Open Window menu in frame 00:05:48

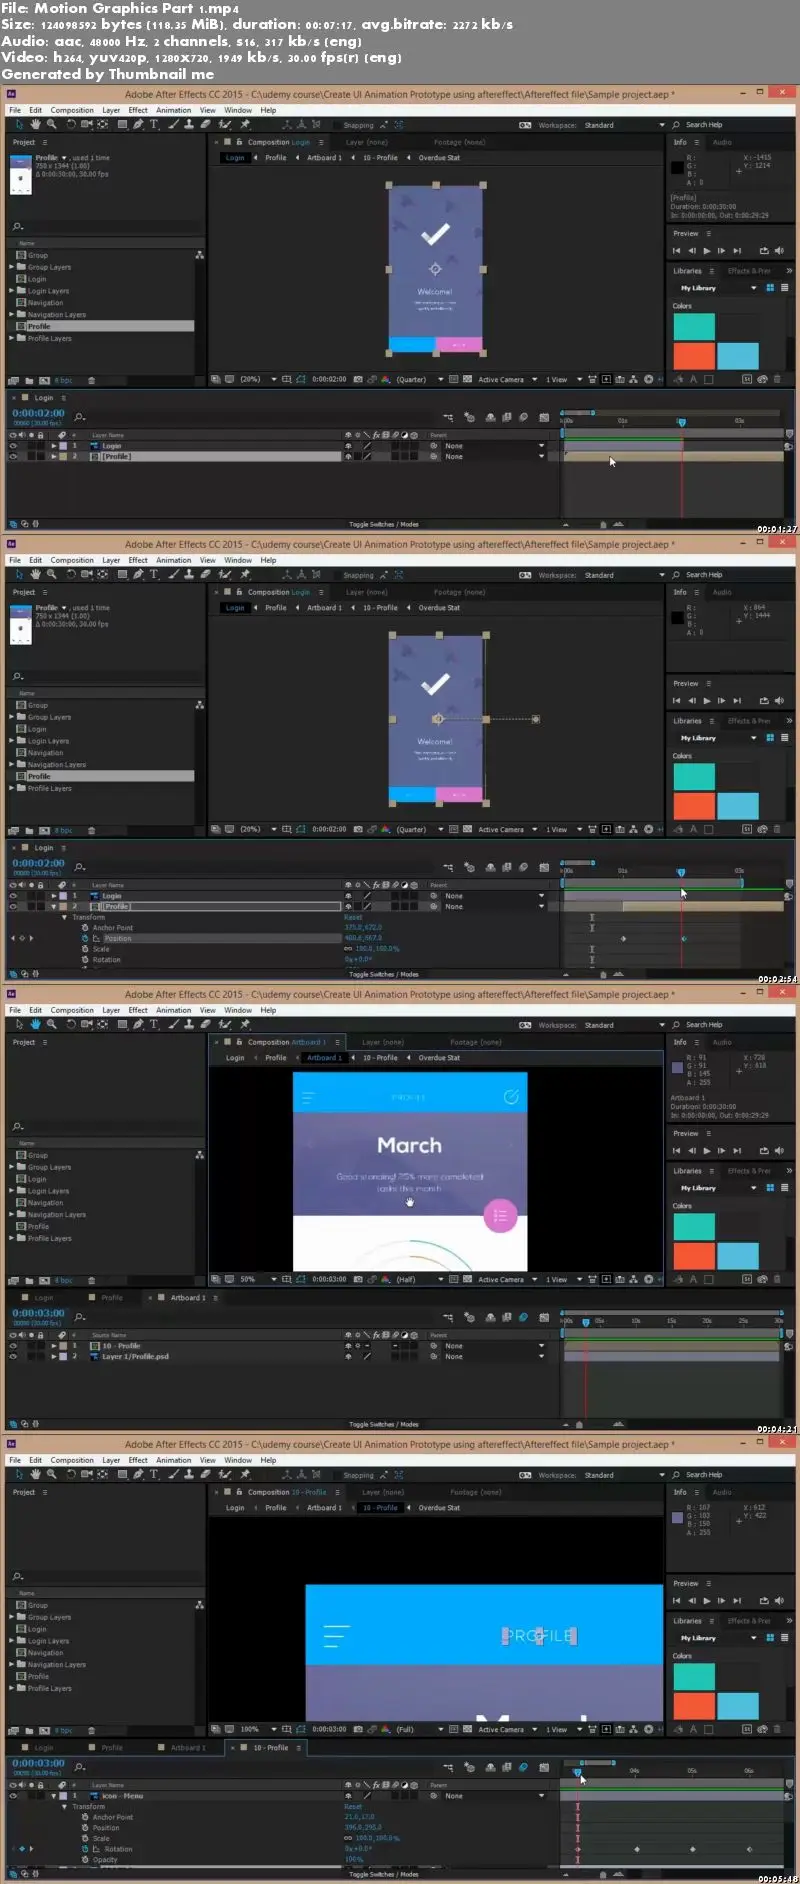point(238,1460)
